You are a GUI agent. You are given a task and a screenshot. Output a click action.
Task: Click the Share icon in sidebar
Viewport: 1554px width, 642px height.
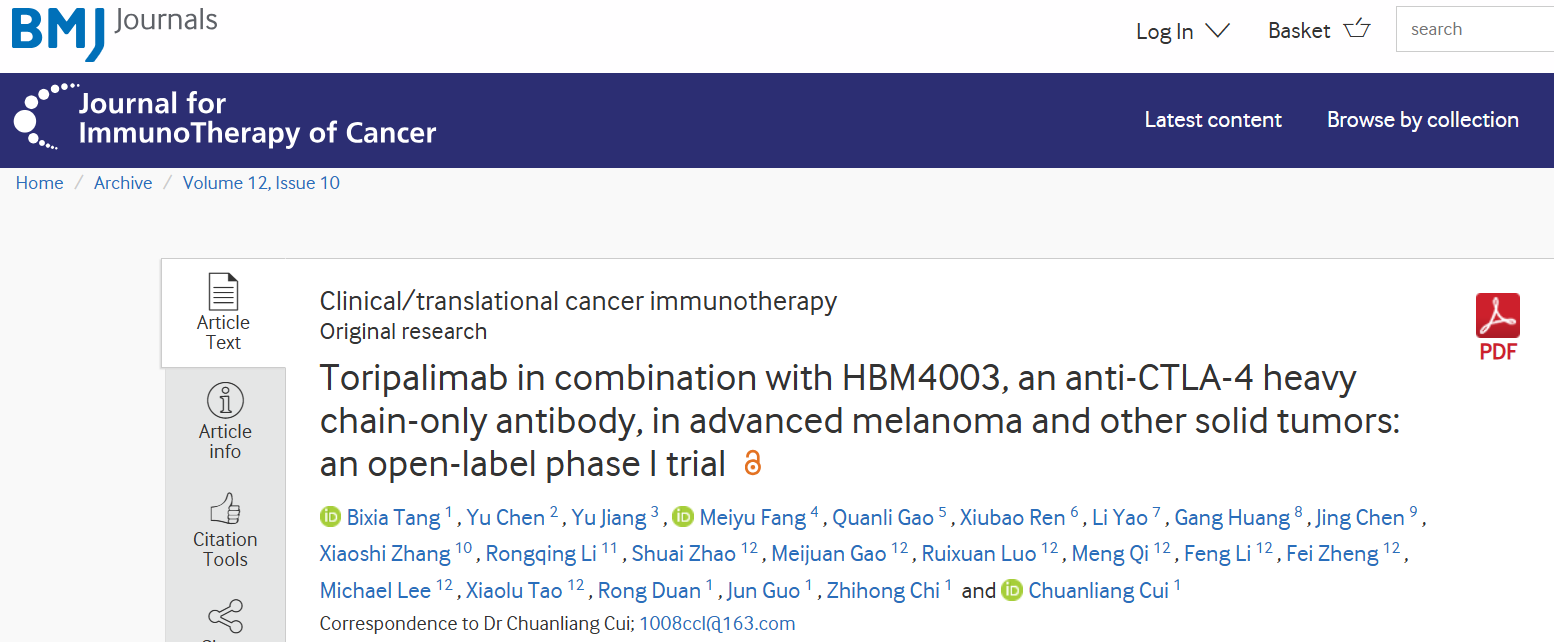pos(225,616)
